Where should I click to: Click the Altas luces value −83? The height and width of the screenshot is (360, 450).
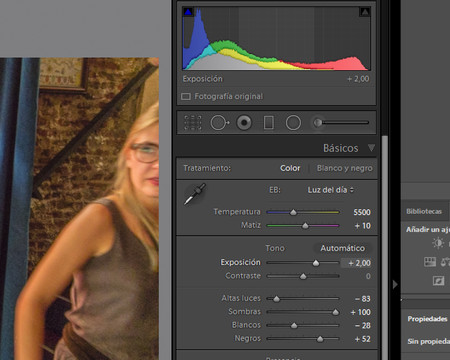coord(363,299)
